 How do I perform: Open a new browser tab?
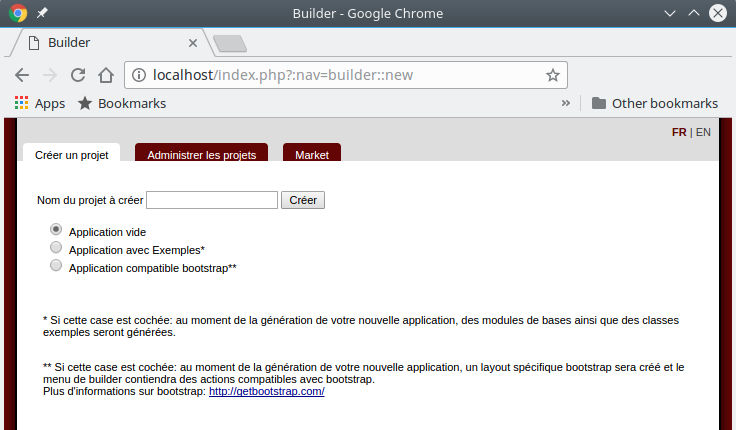230,43
